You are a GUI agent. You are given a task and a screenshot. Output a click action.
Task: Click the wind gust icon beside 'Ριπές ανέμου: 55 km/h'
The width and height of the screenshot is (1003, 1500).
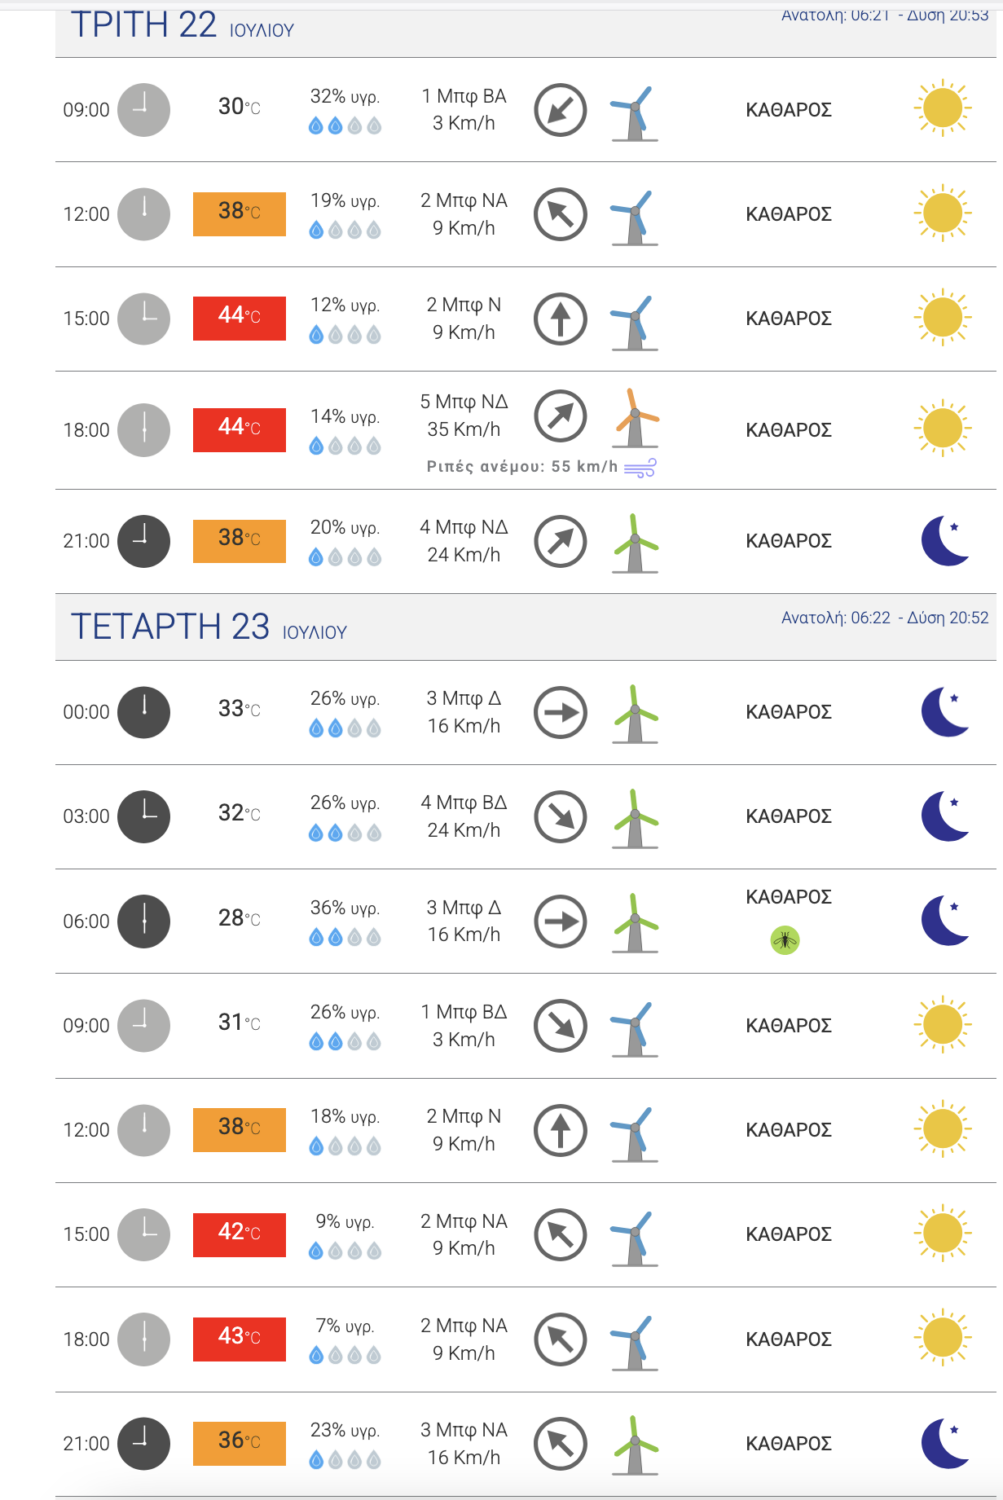[640, 468]
